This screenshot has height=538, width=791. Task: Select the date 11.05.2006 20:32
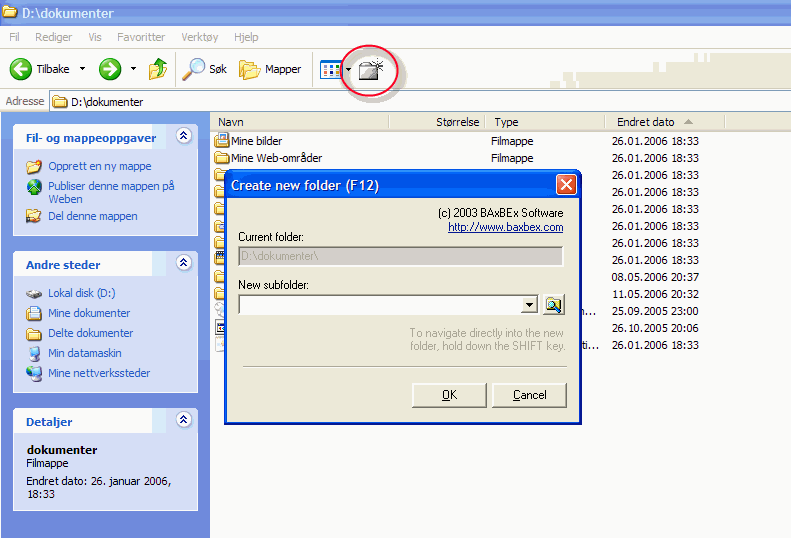pyautogui.click(x=655, y=294)
